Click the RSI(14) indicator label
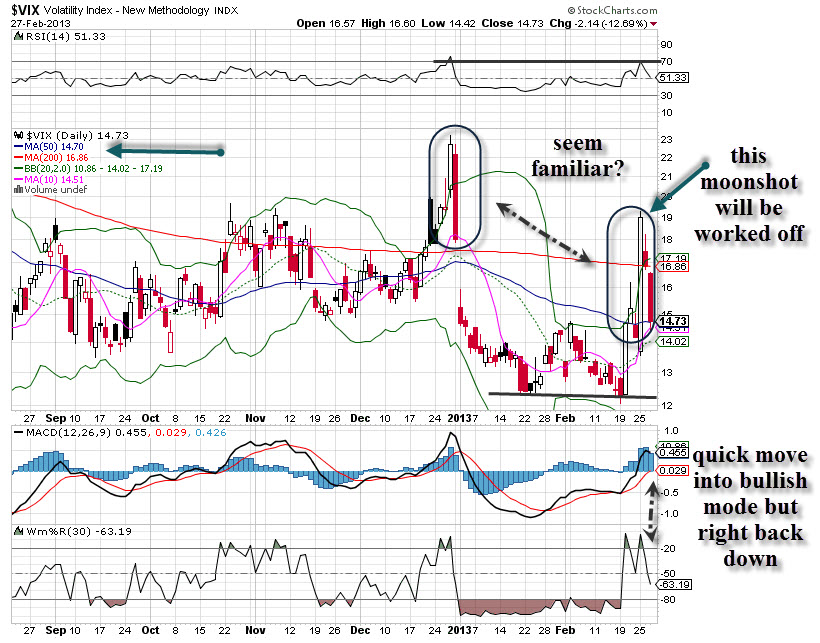This screenshot has height=643, width=820. pyautogui.click(x=47, y=35)
